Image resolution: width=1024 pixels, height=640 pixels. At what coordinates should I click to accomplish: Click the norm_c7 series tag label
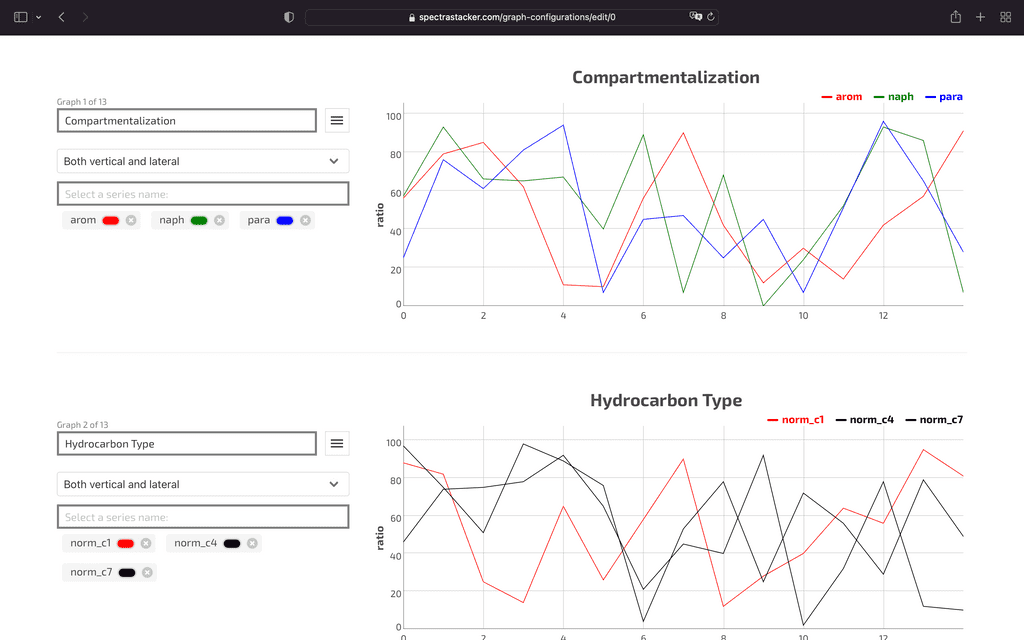(x=91, y=572)
